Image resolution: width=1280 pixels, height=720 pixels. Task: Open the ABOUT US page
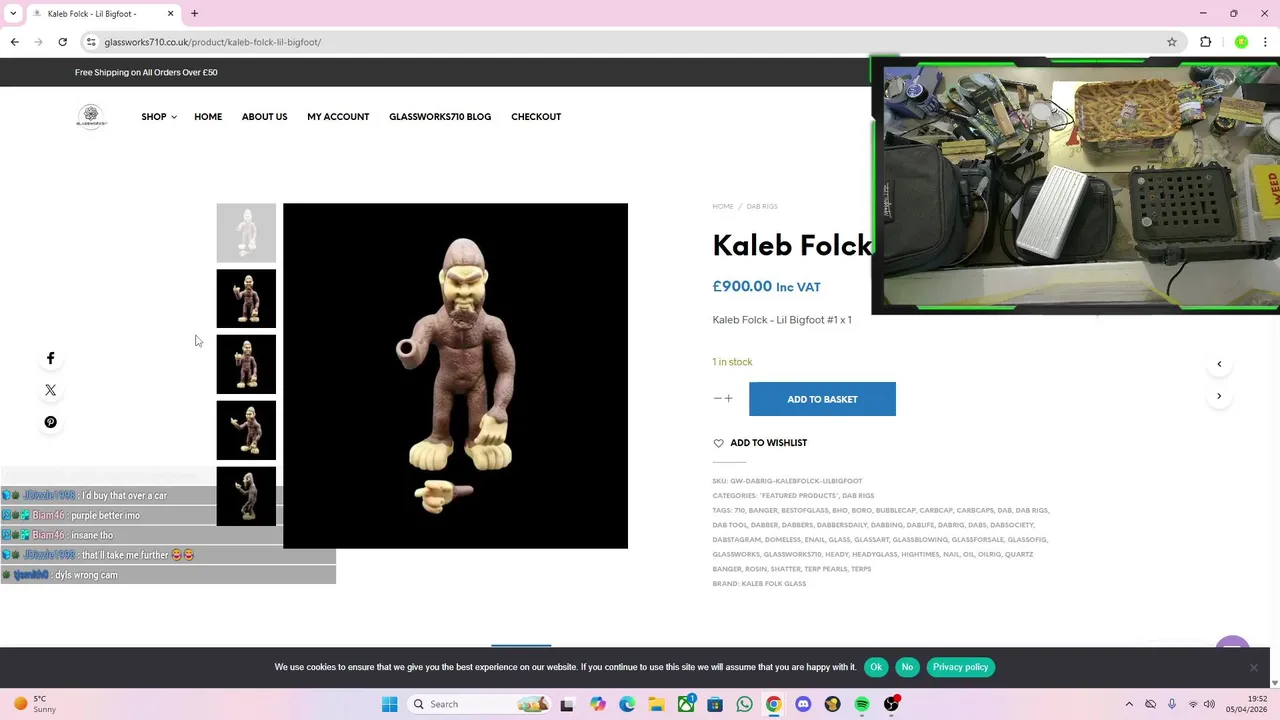(264, 117)
